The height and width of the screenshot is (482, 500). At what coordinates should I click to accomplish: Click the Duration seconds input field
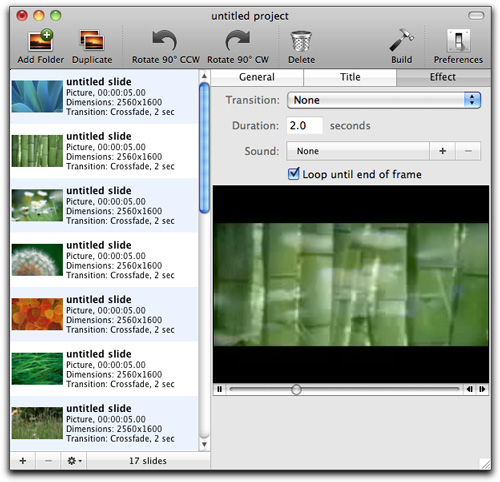pos(305,126)
